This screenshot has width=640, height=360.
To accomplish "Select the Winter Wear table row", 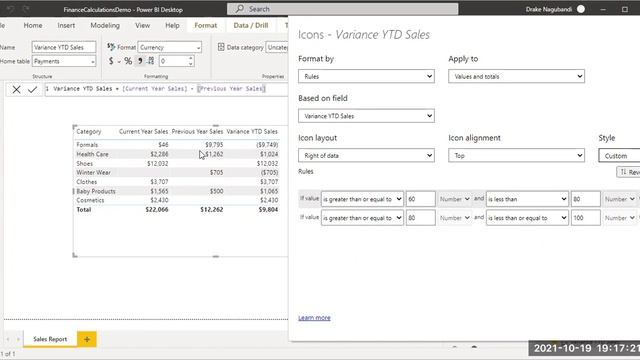I will (177, 173).
